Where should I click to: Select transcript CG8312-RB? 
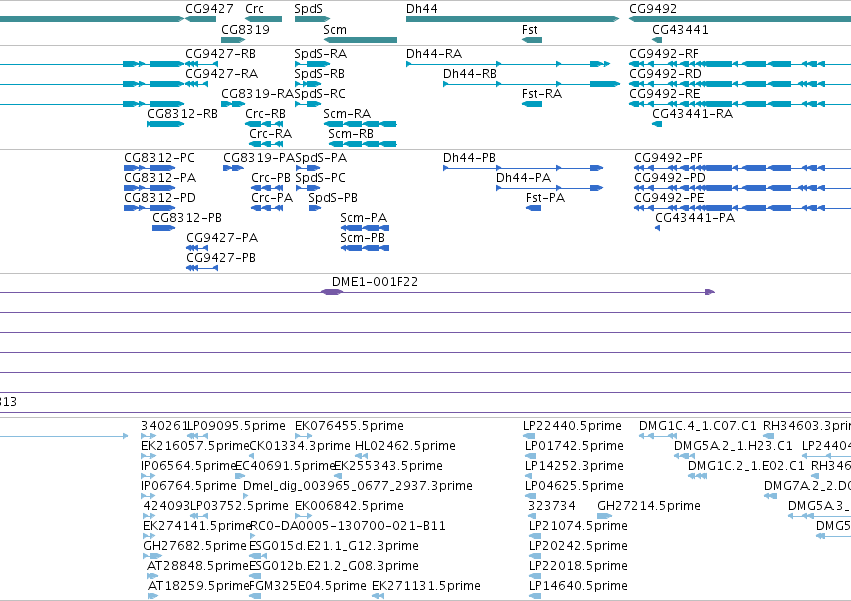[x=166, y=124]
